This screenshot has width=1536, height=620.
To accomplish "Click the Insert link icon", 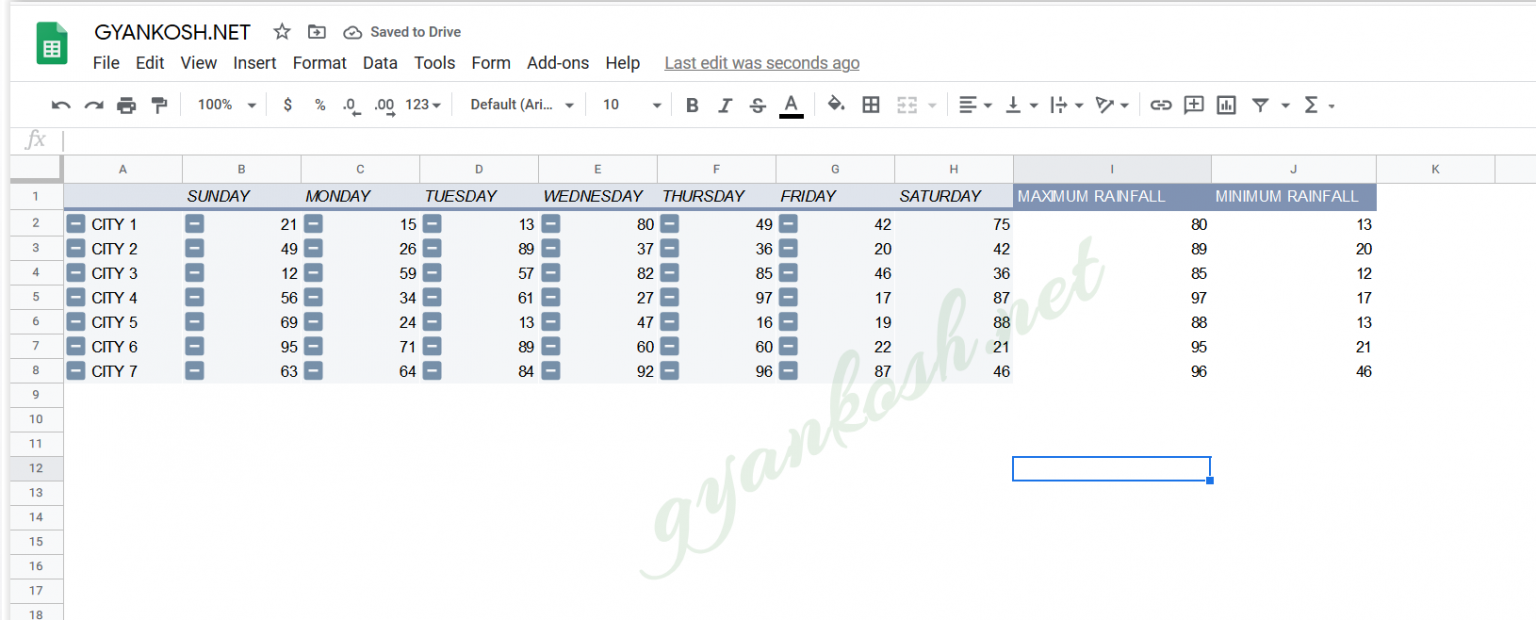I will 1160,104.
